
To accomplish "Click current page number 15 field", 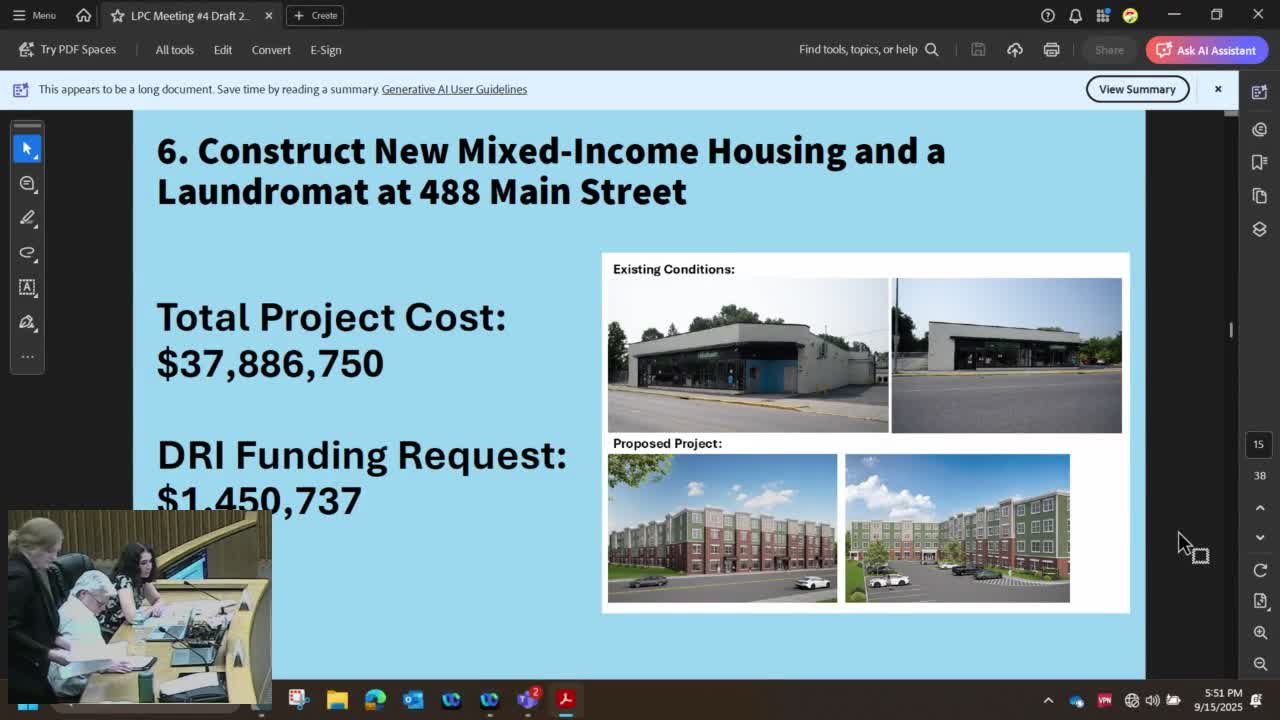I will (x=1259, y=444).
